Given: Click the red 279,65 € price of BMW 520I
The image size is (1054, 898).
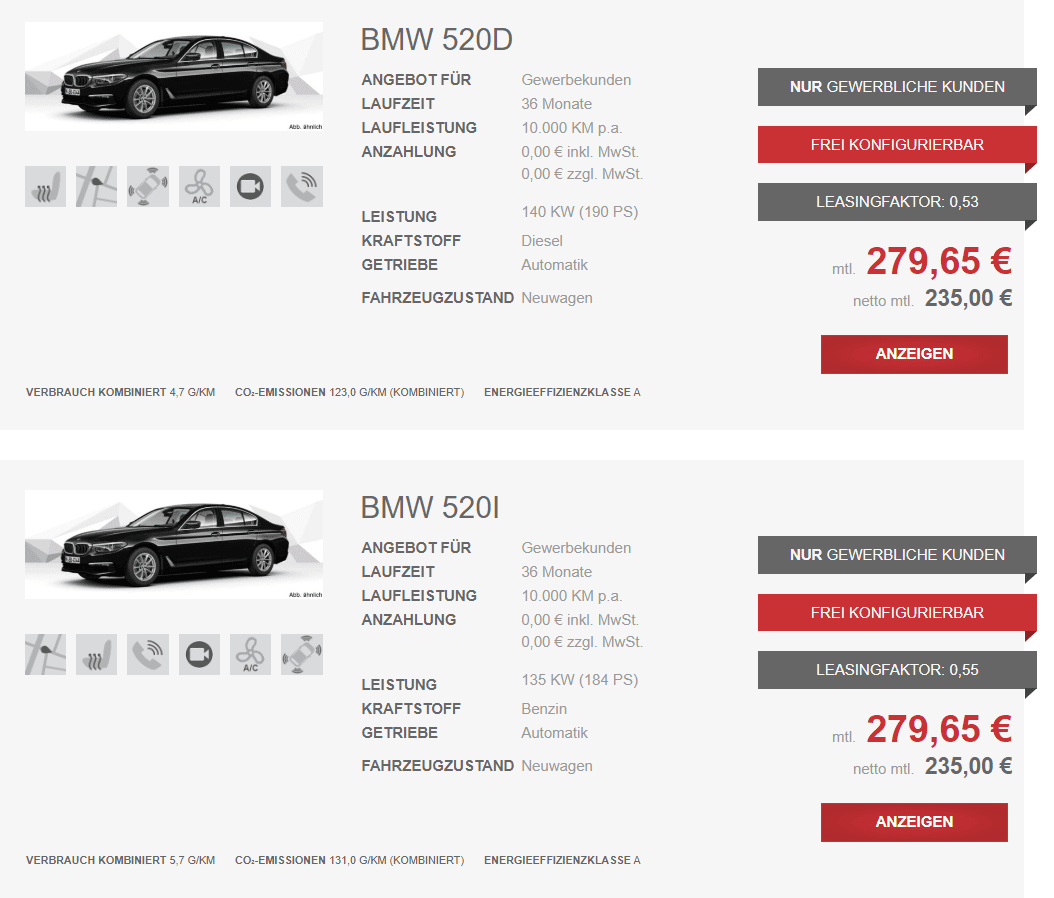Looking at the screenshot, I should point(939,729).
